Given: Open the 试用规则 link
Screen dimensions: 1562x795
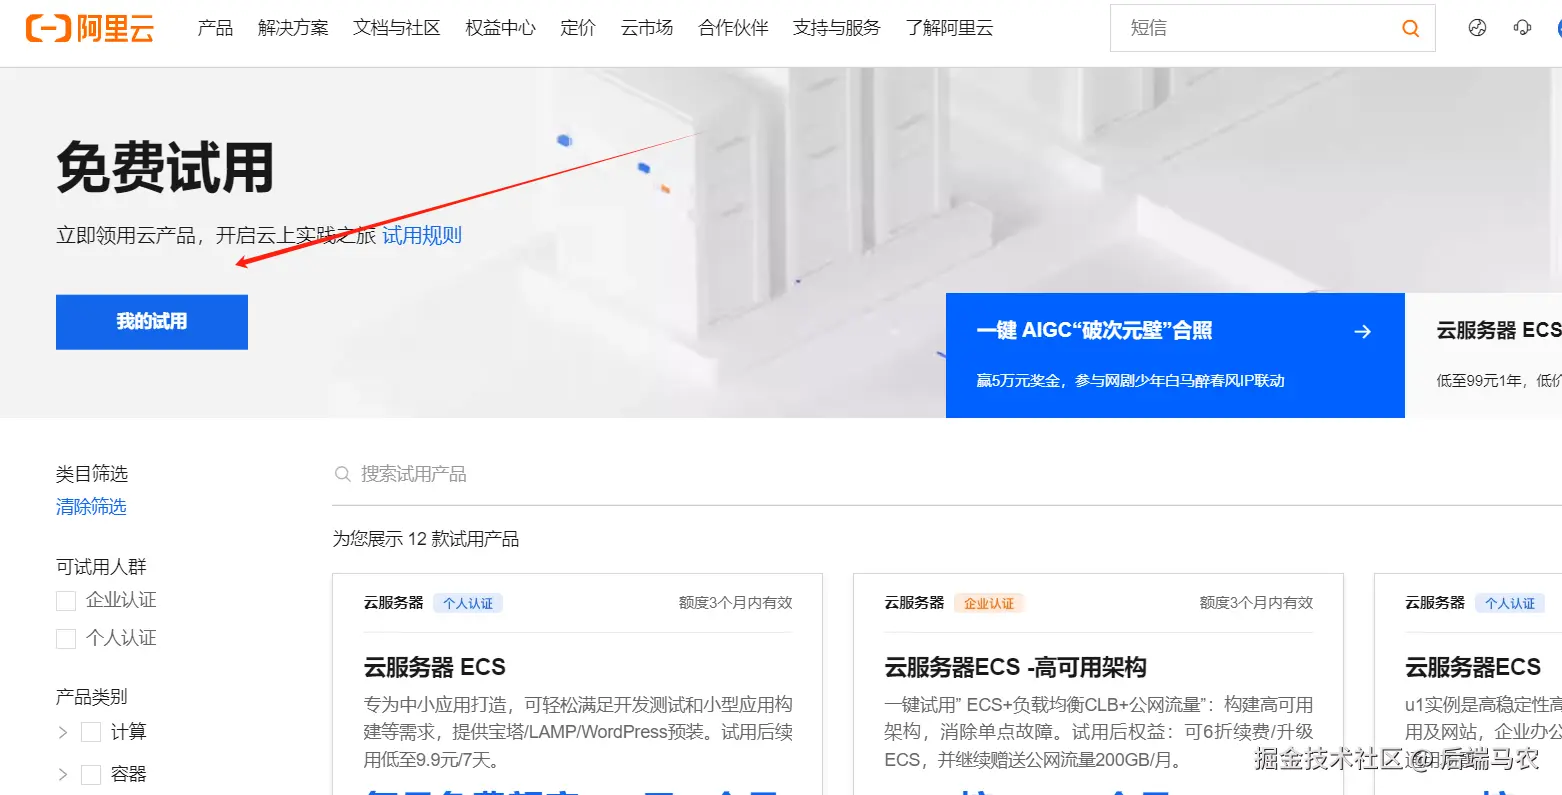Looking at the screenshot, I should (x=422, y=235).
